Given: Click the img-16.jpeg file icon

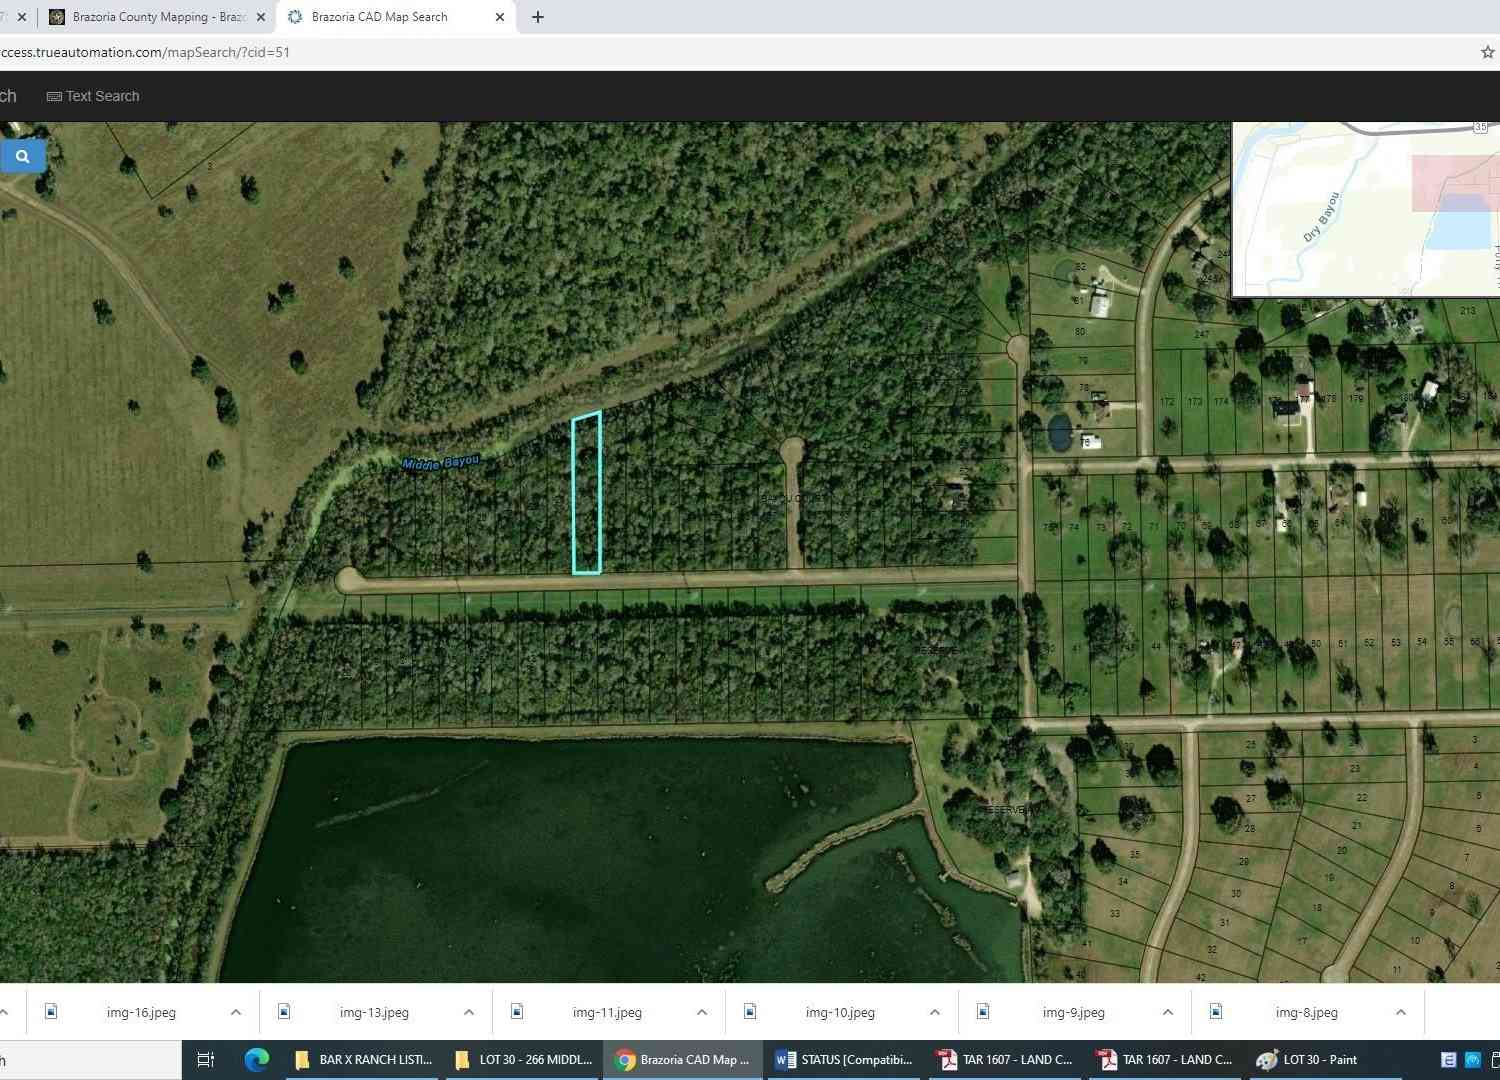Looking at the screenshot, I should [51, 1011].
